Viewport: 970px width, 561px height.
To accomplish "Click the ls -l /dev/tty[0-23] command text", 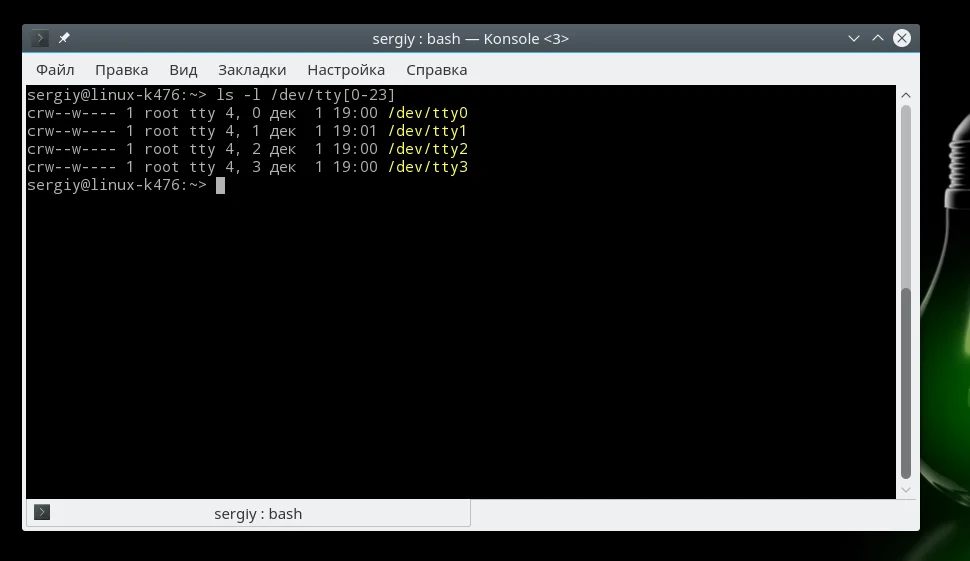I will pos(306,95).
